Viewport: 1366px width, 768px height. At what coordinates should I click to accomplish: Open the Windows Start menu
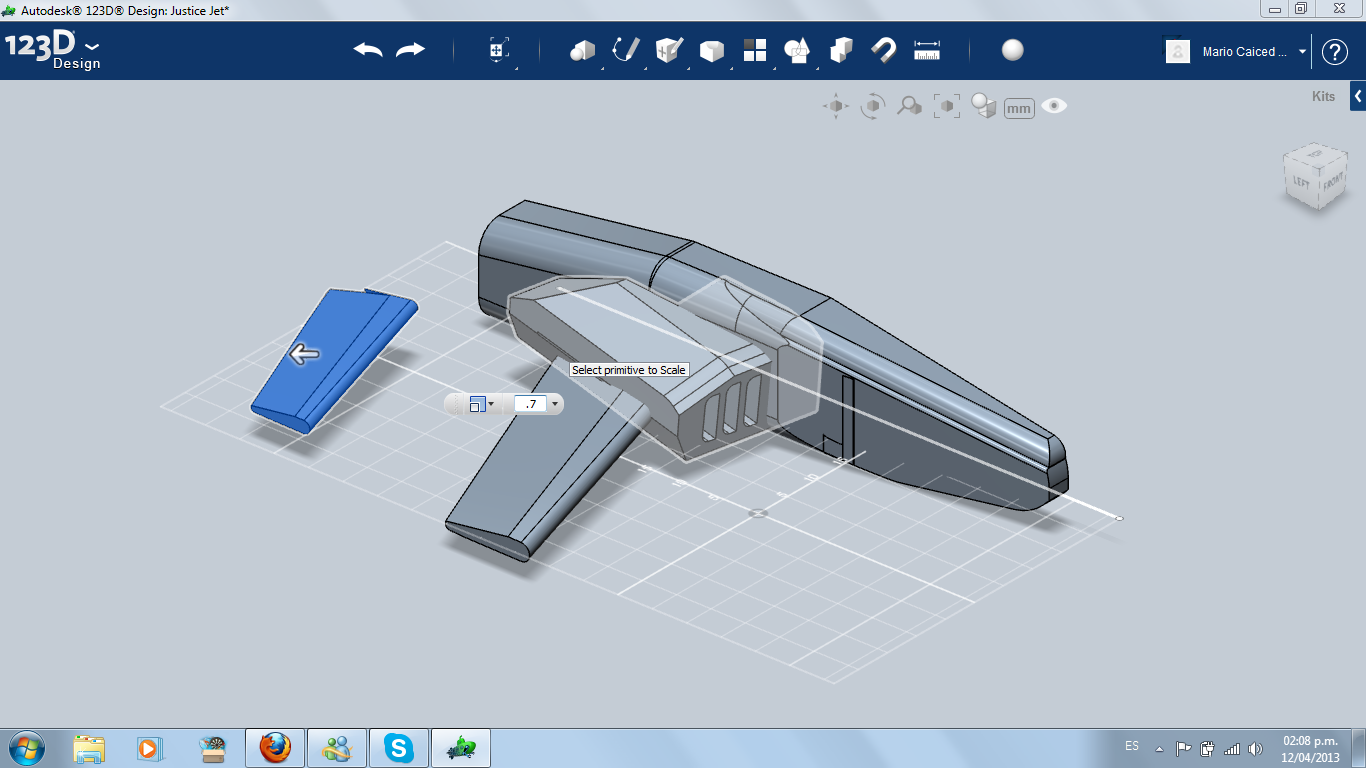(x=26, y=748)
